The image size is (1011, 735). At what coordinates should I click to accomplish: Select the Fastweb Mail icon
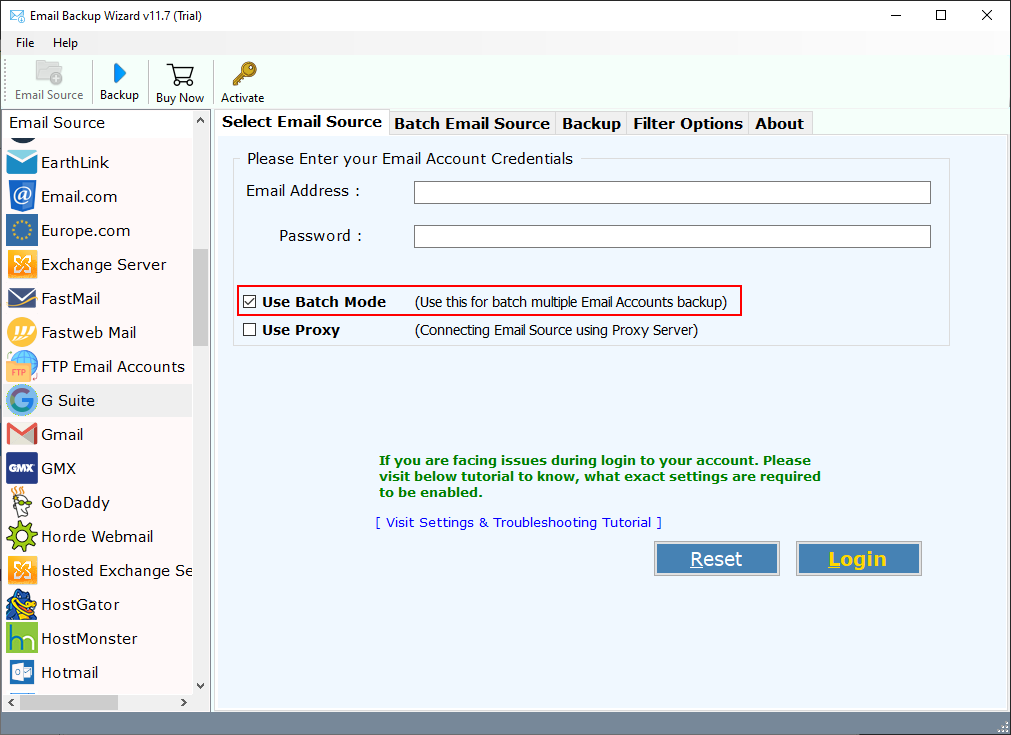[22, 333]
